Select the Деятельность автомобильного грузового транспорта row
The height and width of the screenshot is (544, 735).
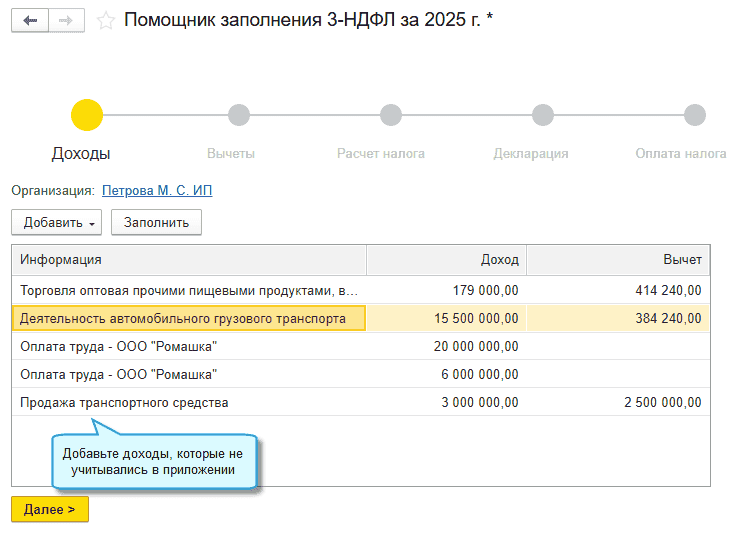(x=188, y=319)
